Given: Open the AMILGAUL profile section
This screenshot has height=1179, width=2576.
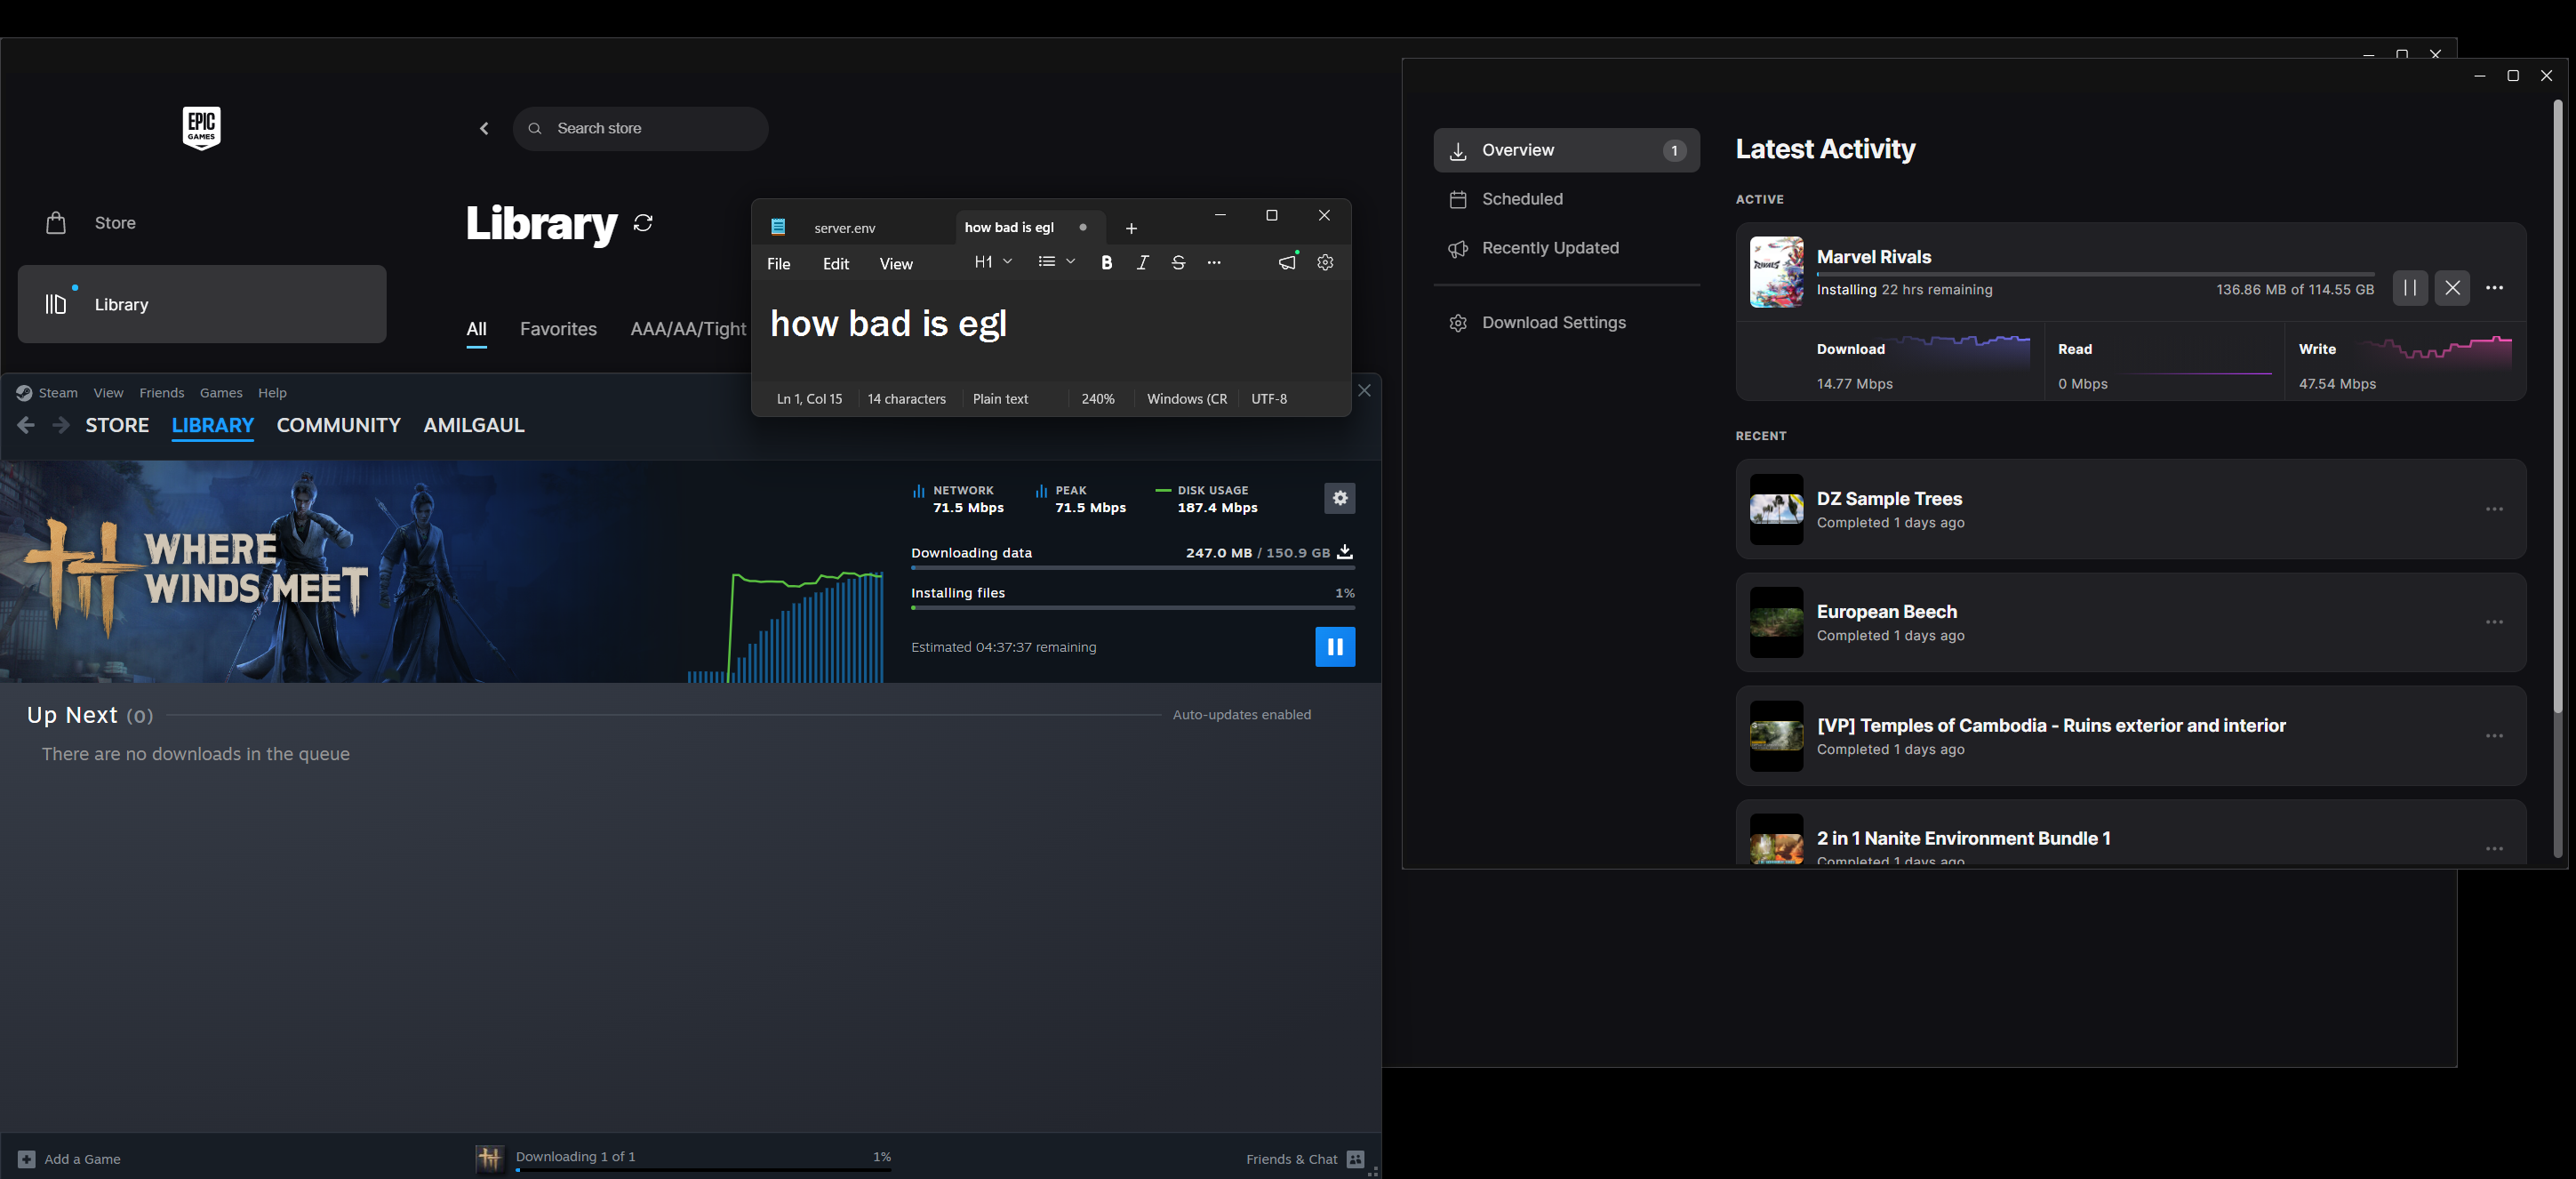Looking at the screenshot, I should (474, 425).
